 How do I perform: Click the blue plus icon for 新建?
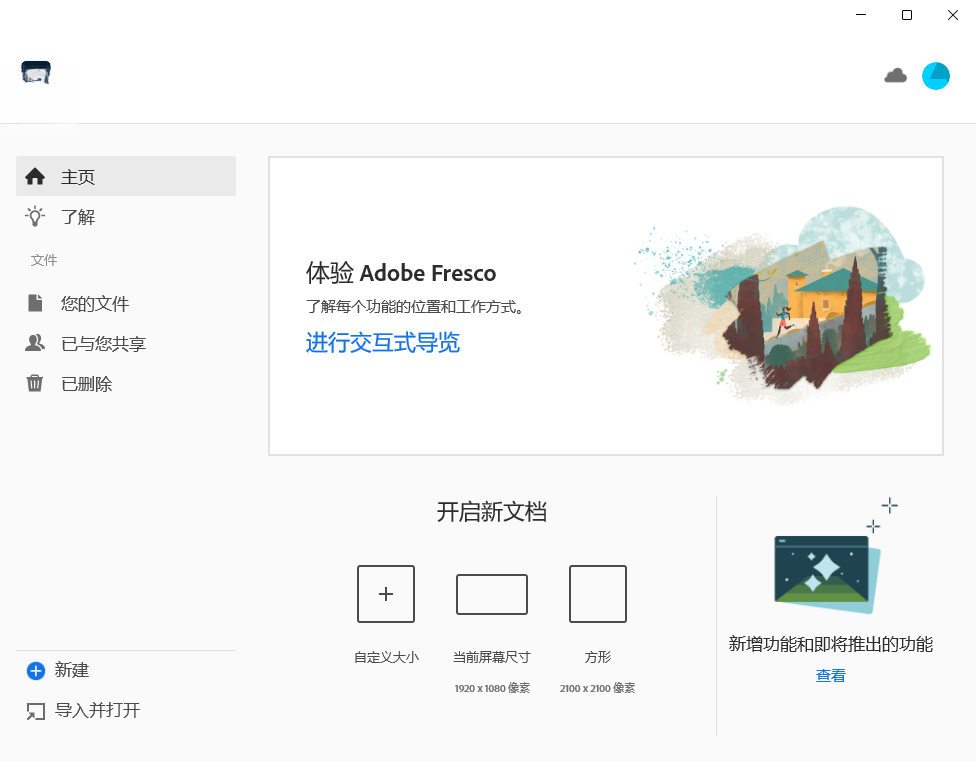click(35, 671)
